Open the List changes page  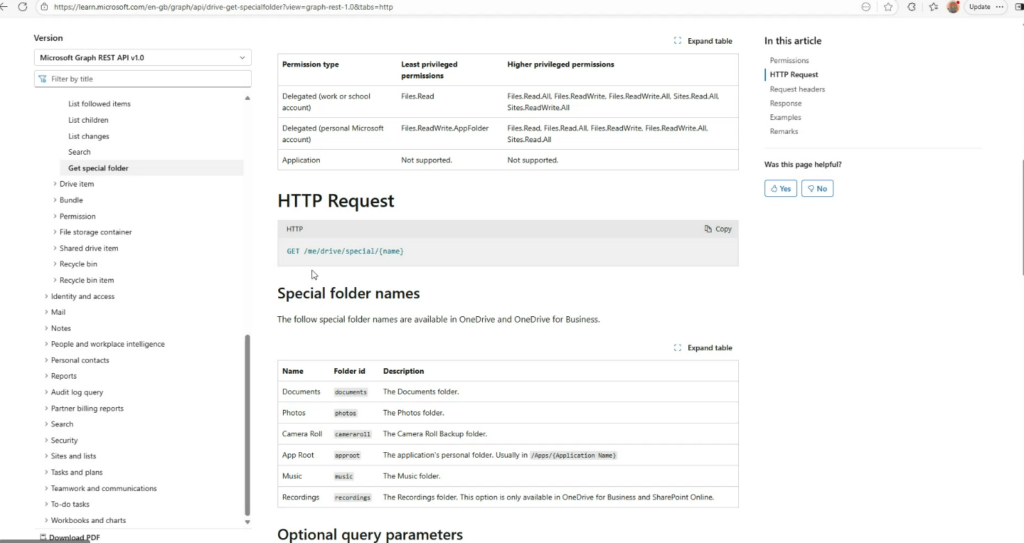pos(89,137)
